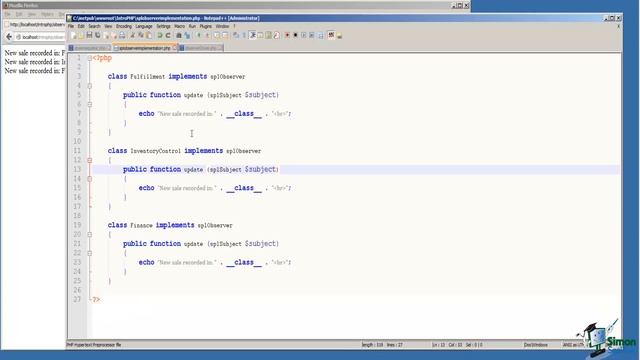This screenshot has height=360, width=640.
Task: Toggle synchronized vertical scrolling
Action: [216, 36]
